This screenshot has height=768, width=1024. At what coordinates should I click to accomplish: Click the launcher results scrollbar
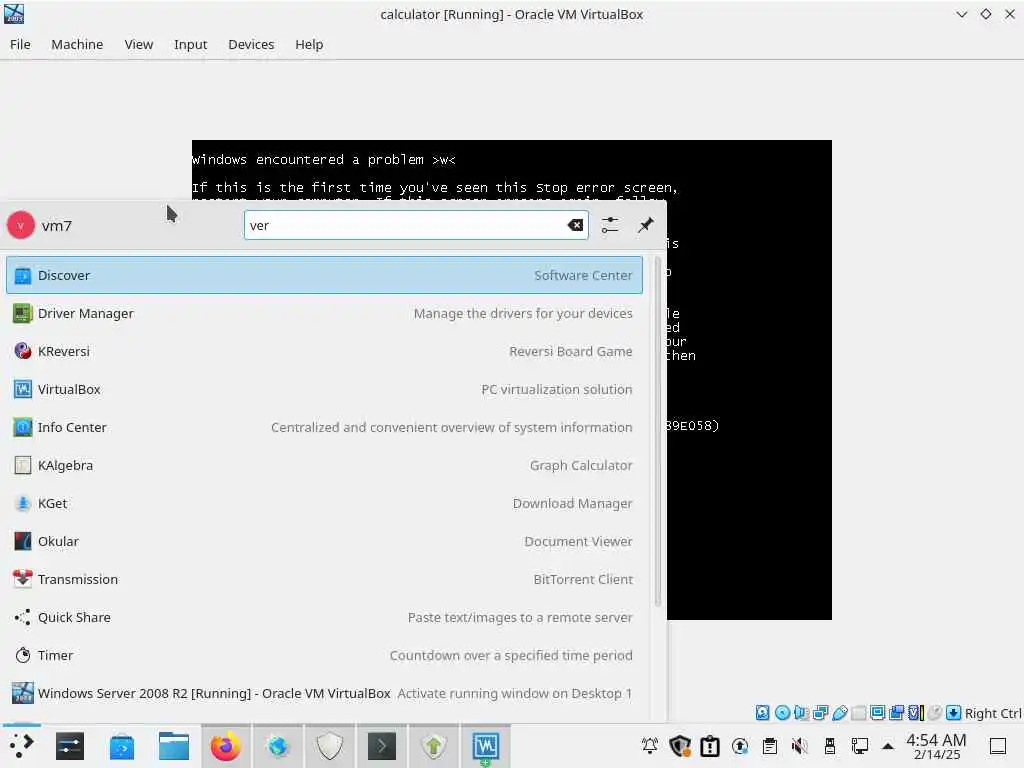[658, 434]
